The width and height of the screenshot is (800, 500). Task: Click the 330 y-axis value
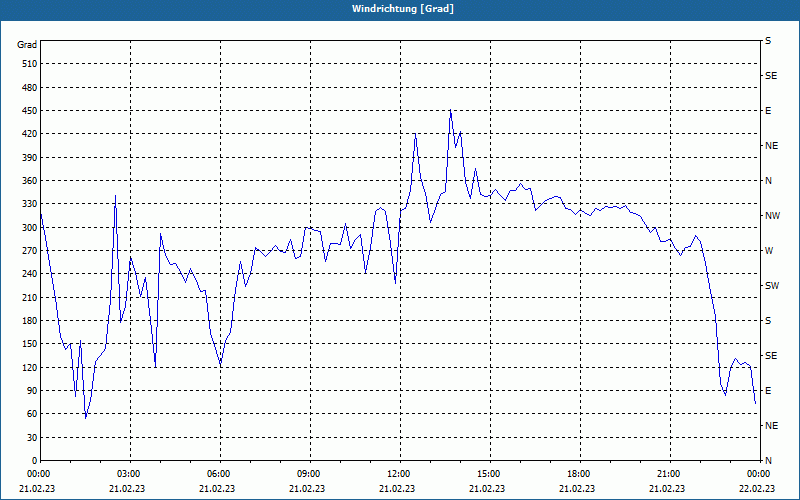point(30,204)
